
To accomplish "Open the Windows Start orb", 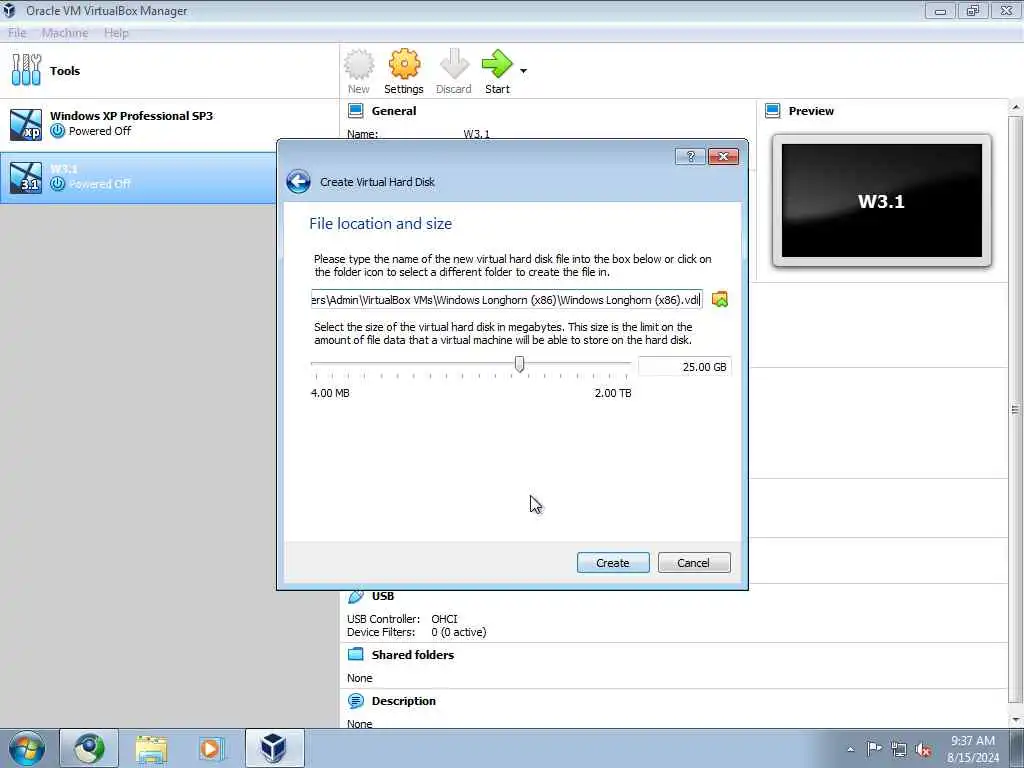I will pos(27,748).
